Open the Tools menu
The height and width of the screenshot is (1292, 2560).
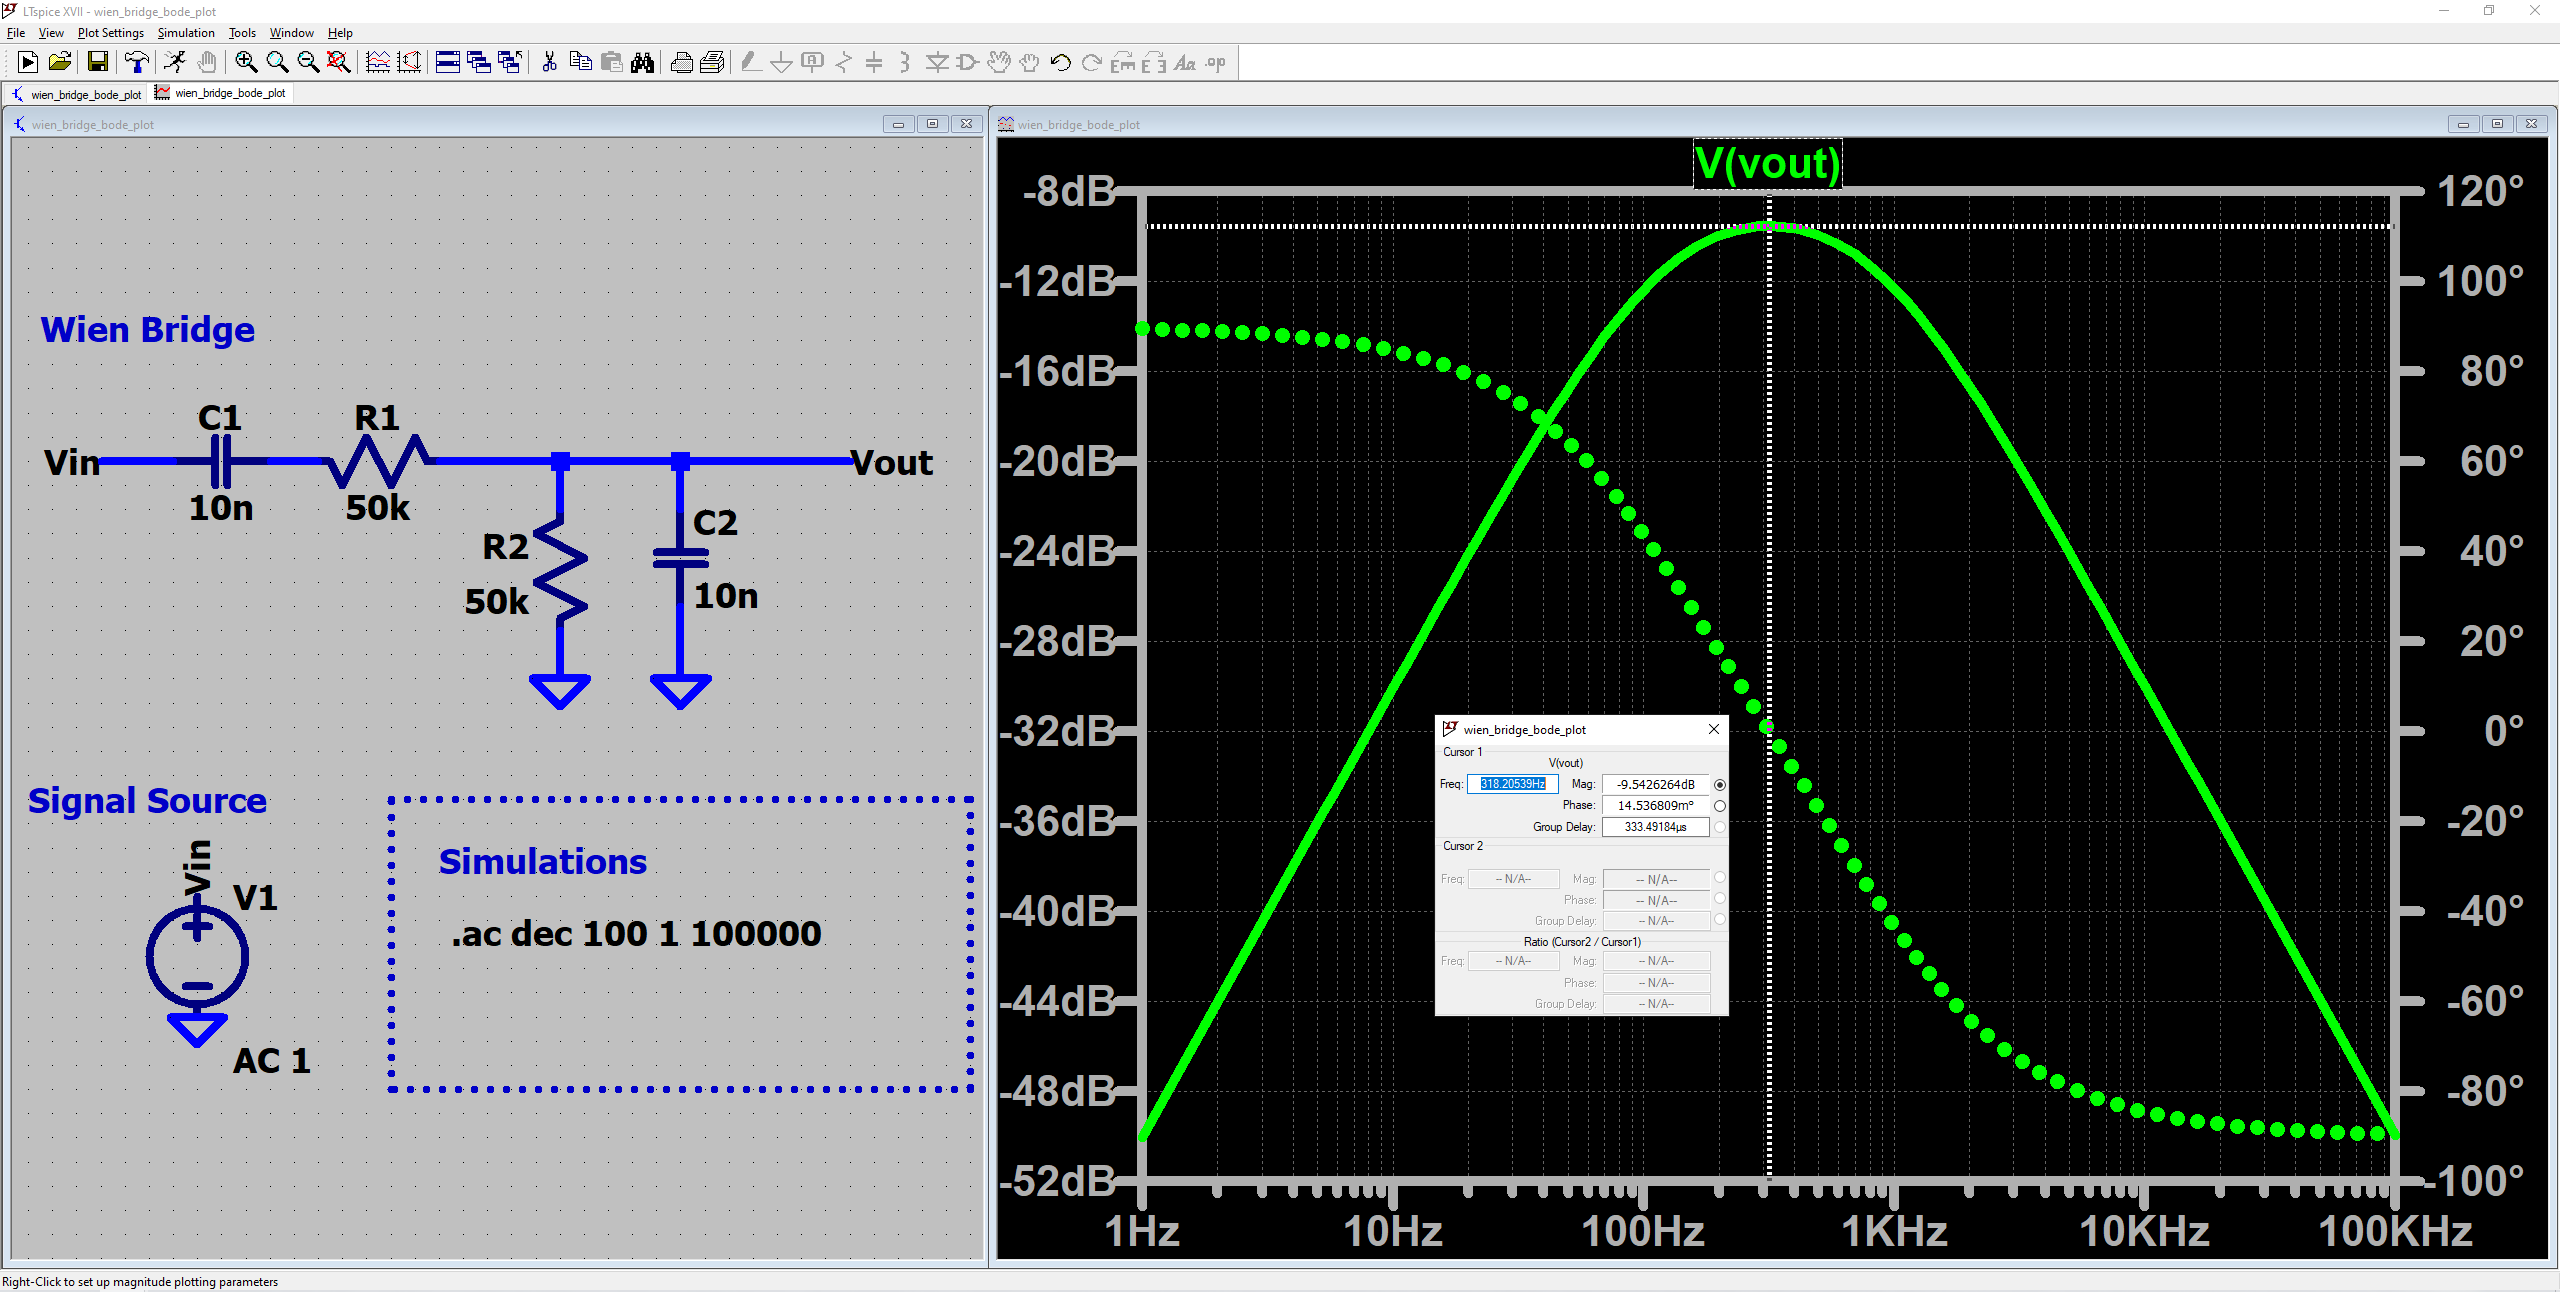pyautogui.click(x=242, y=33)
